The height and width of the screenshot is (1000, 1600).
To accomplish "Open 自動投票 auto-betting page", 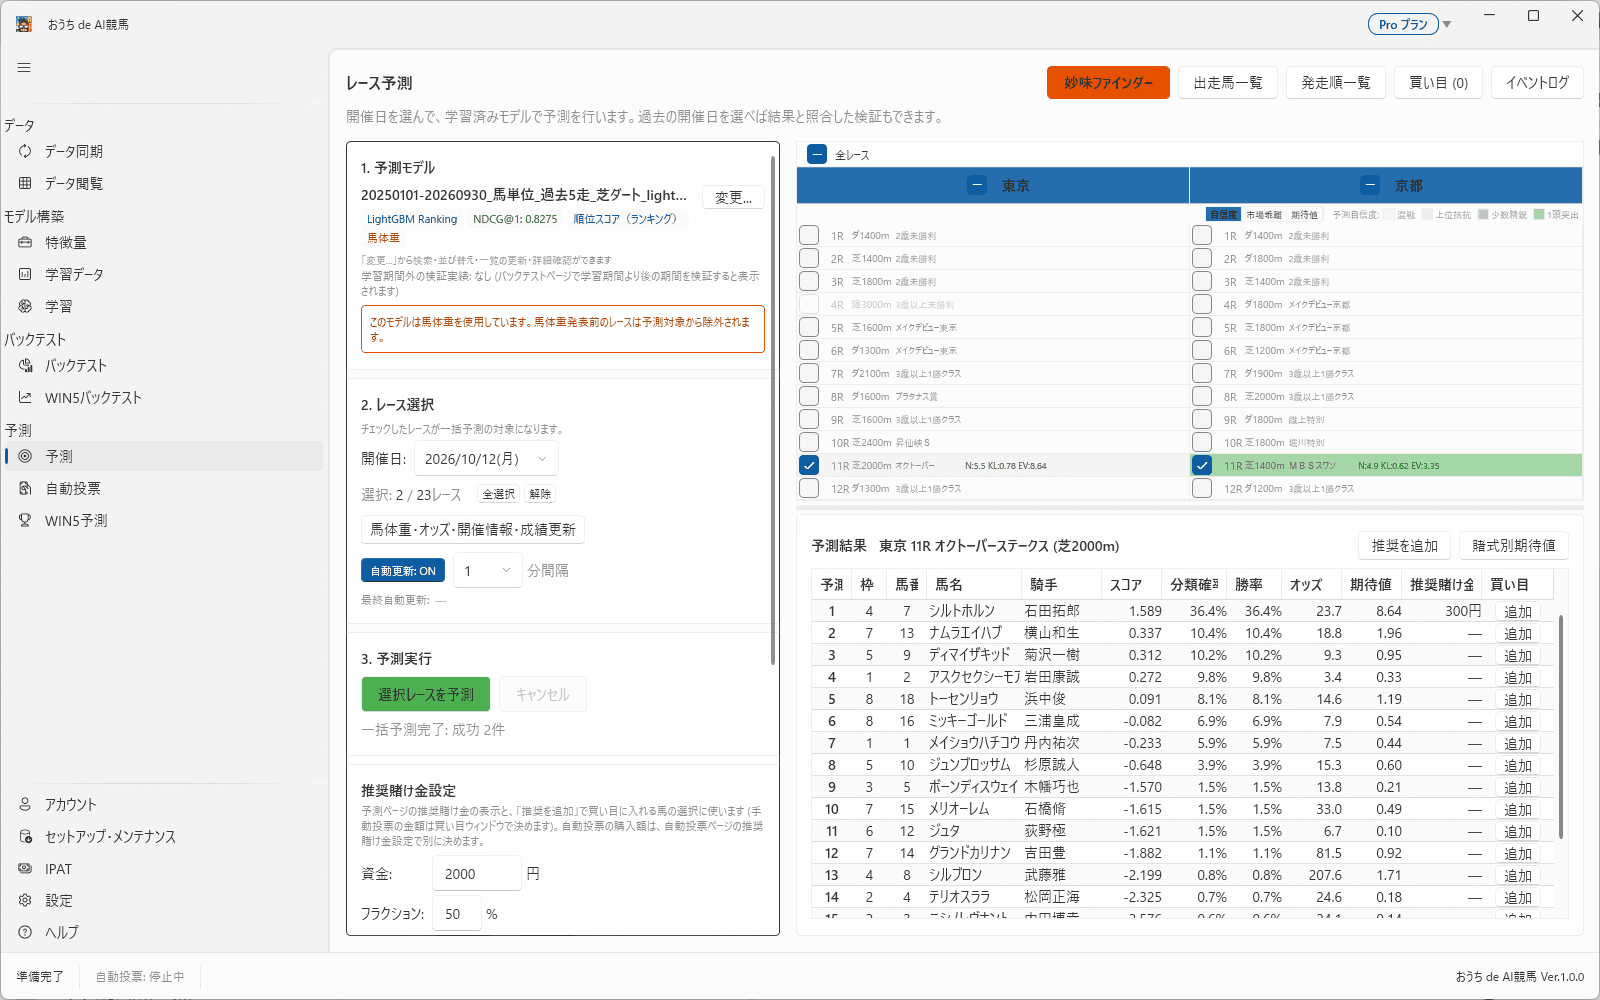I will (x=162, y=489).
